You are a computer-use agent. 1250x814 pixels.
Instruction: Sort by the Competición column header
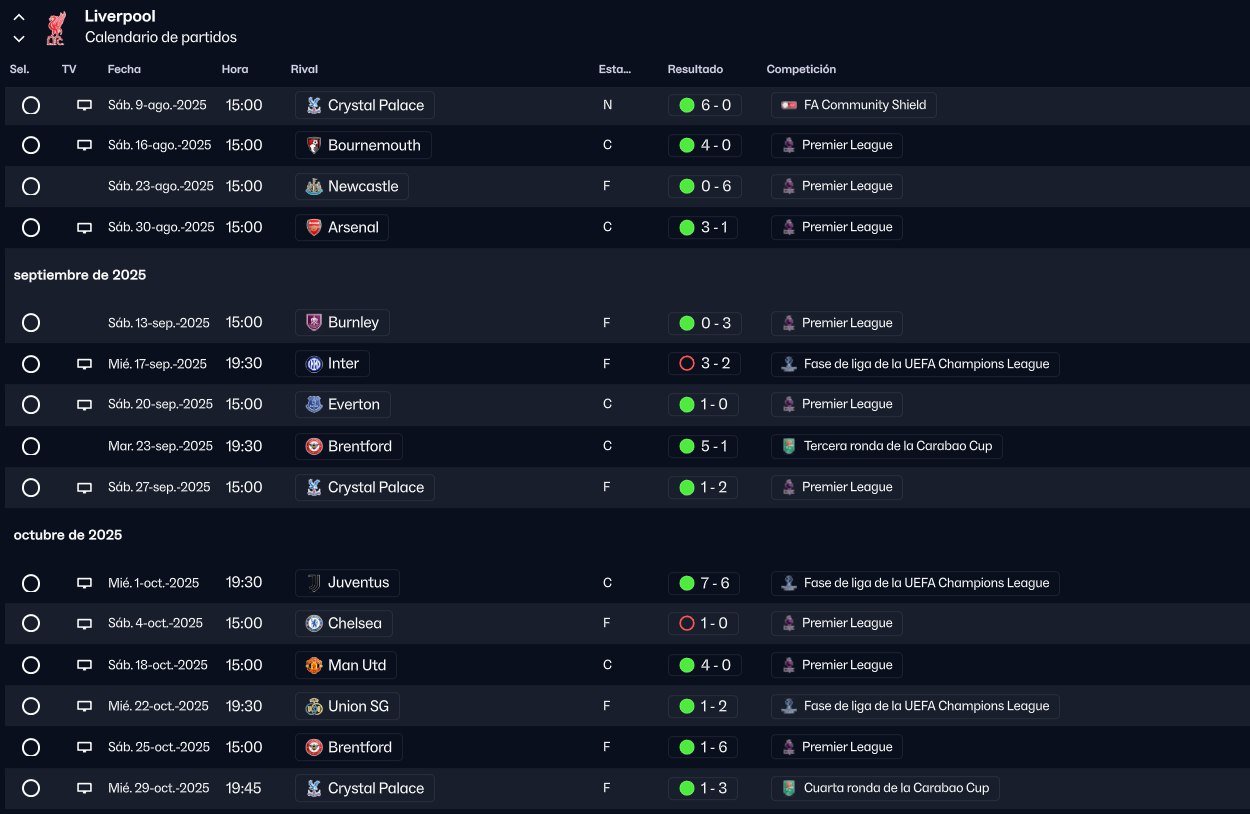(x=801, y=70)
